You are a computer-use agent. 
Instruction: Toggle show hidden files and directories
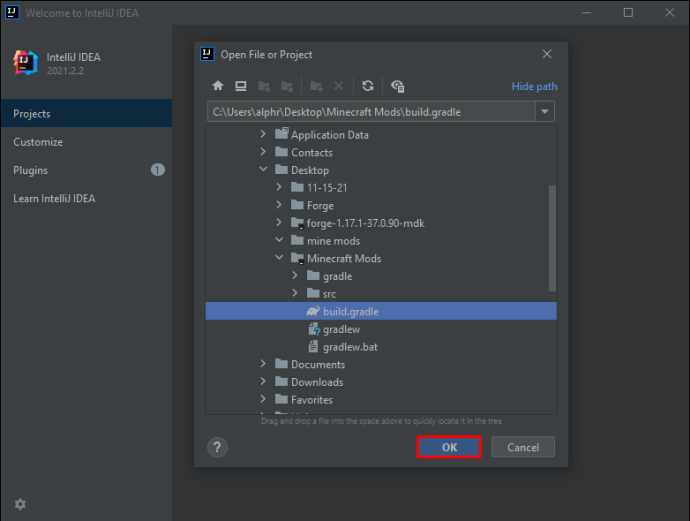pyautogui.click(x=398, y=86)
